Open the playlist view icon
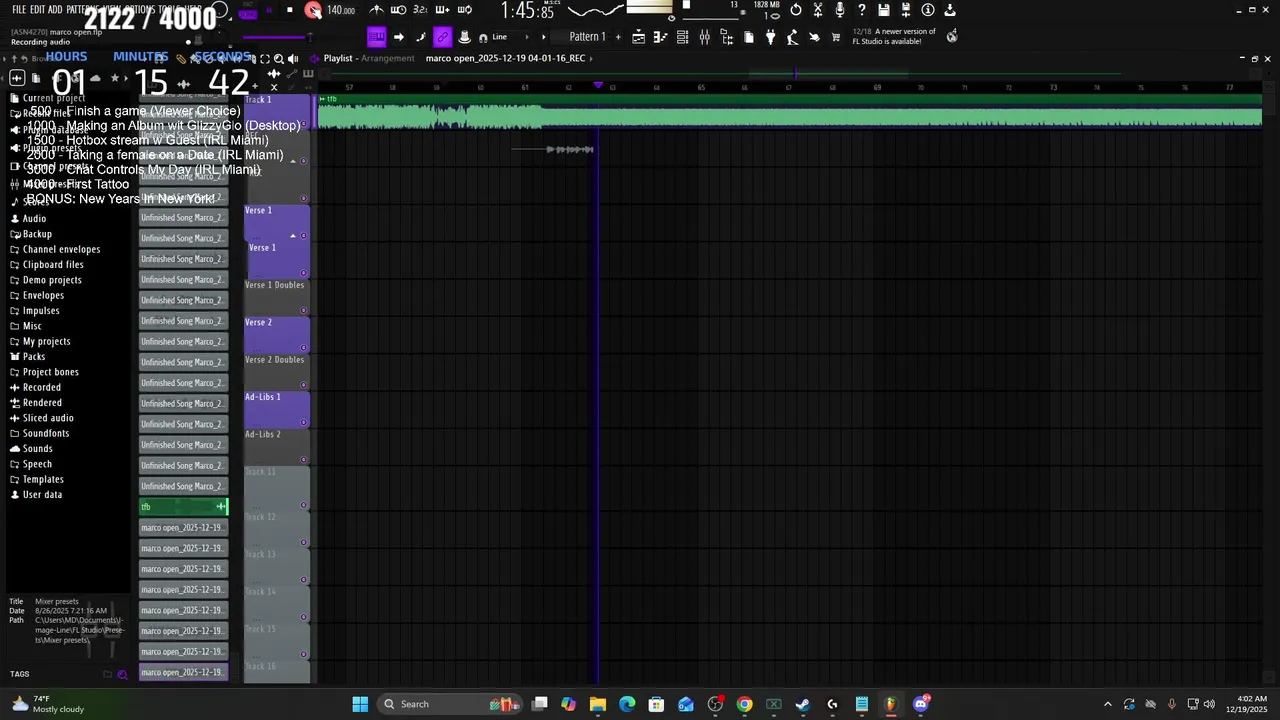Viewport: 1280px width, 720px height. click(x=638, y=37)
